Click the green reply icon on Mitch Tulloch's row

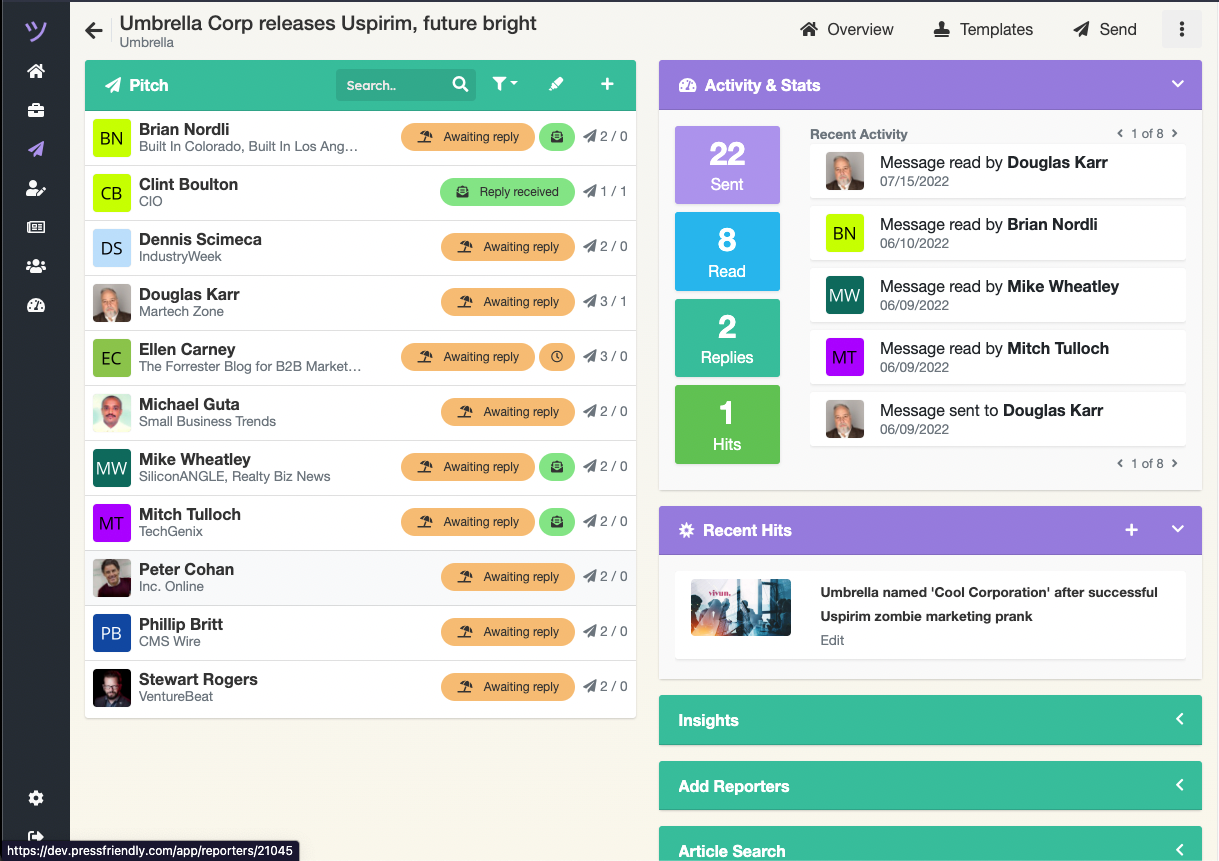[x=557, y=522]
